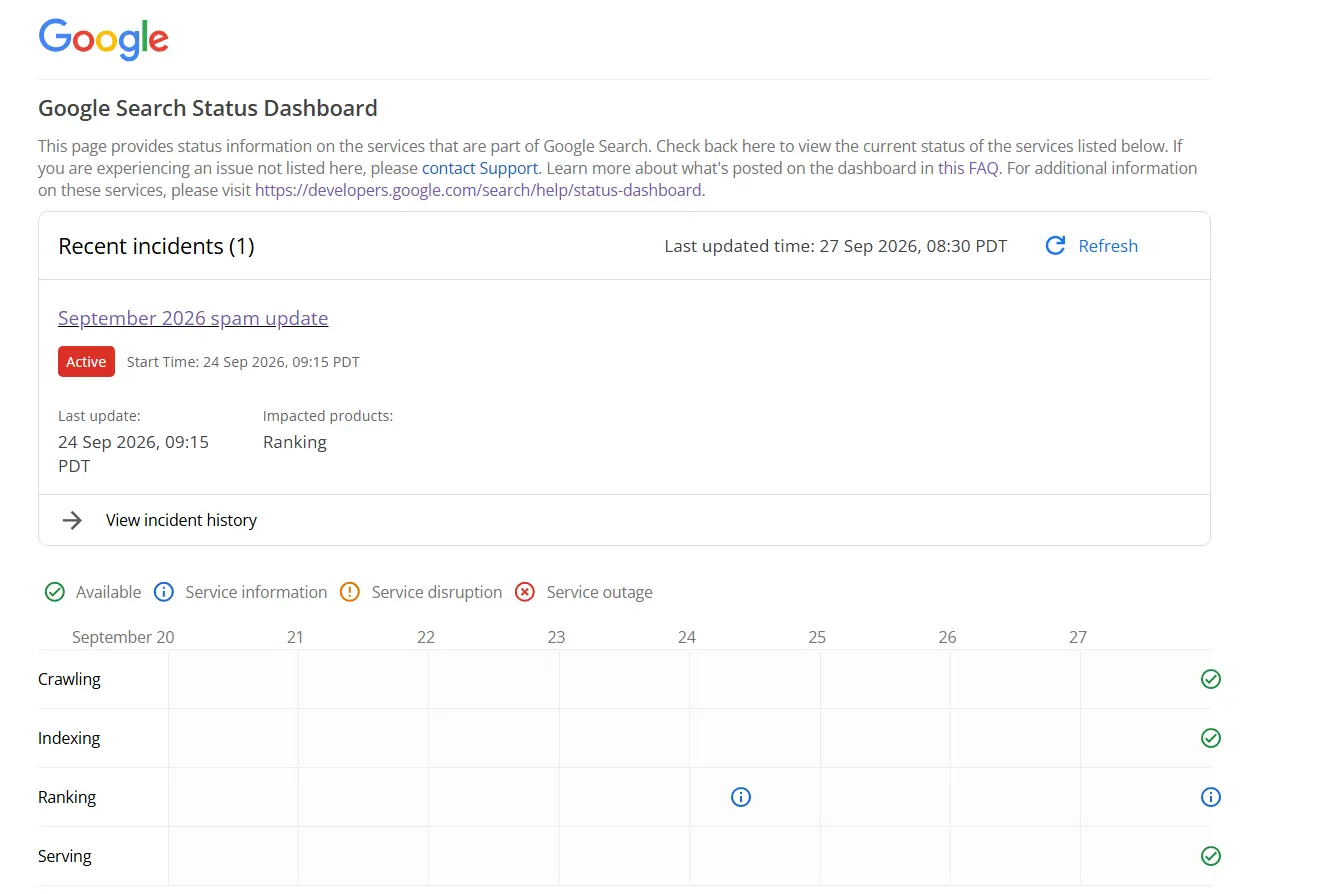Image resolution: width=1333 pixels, height=894 pixels.
Task: Click the Start Time: 24 Sep 2026 text
Action: (243, 362)
